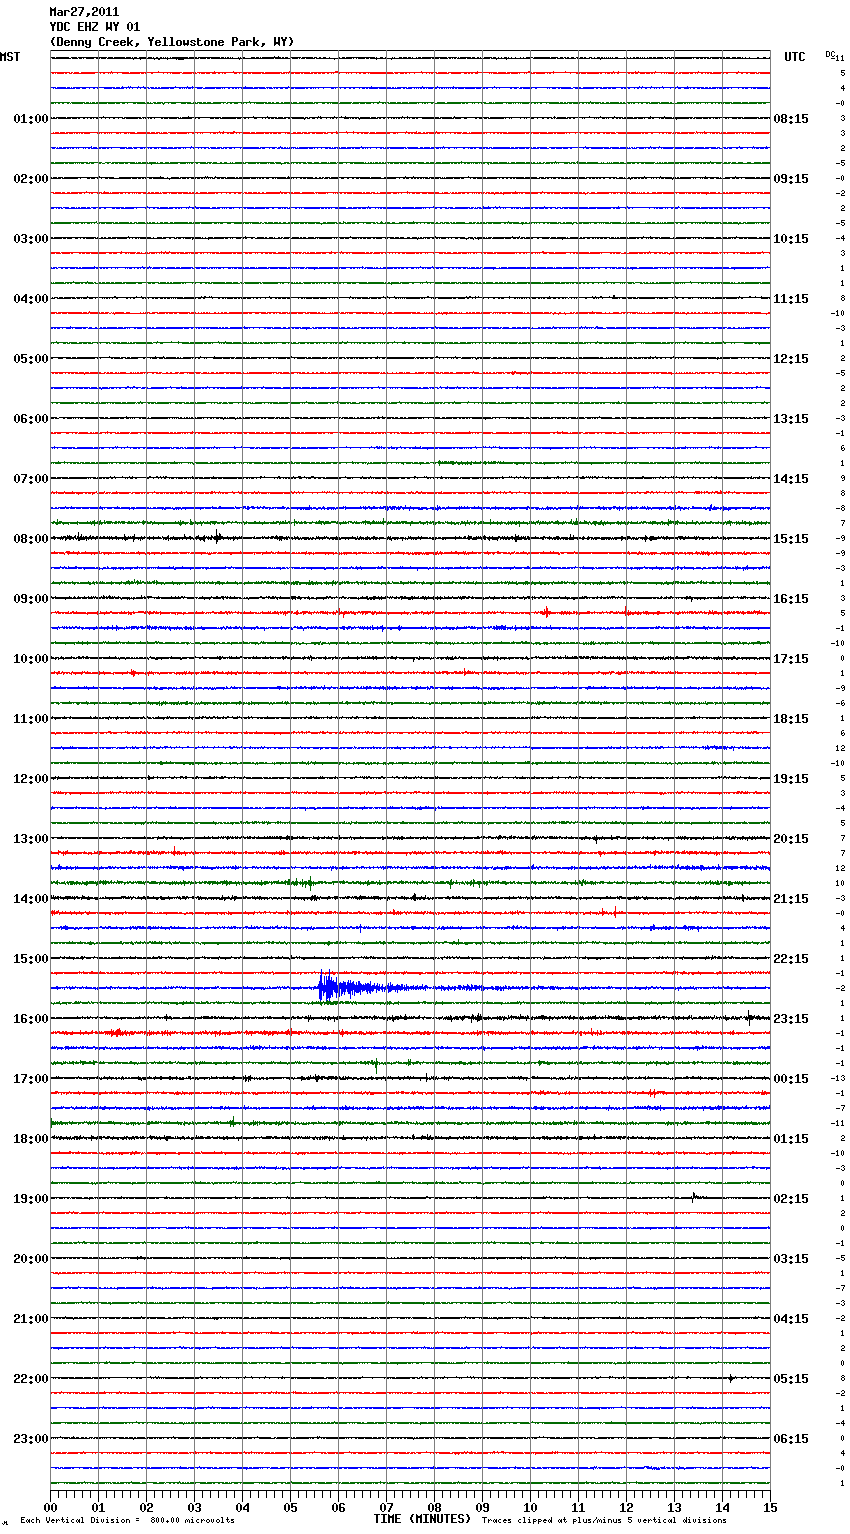Select the 05:00 MST time label
The width and height of the screenshot is (850, 1534).
[x=31, y=359]
